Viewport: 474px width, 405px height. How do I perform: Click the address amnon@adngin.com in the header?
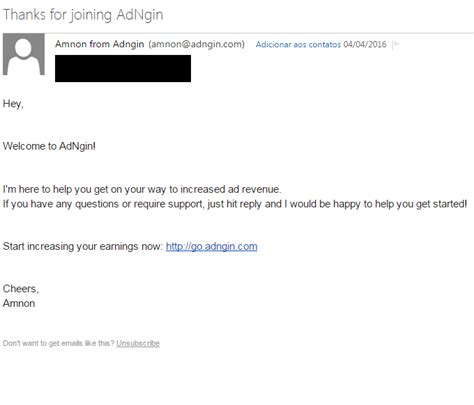197,44
